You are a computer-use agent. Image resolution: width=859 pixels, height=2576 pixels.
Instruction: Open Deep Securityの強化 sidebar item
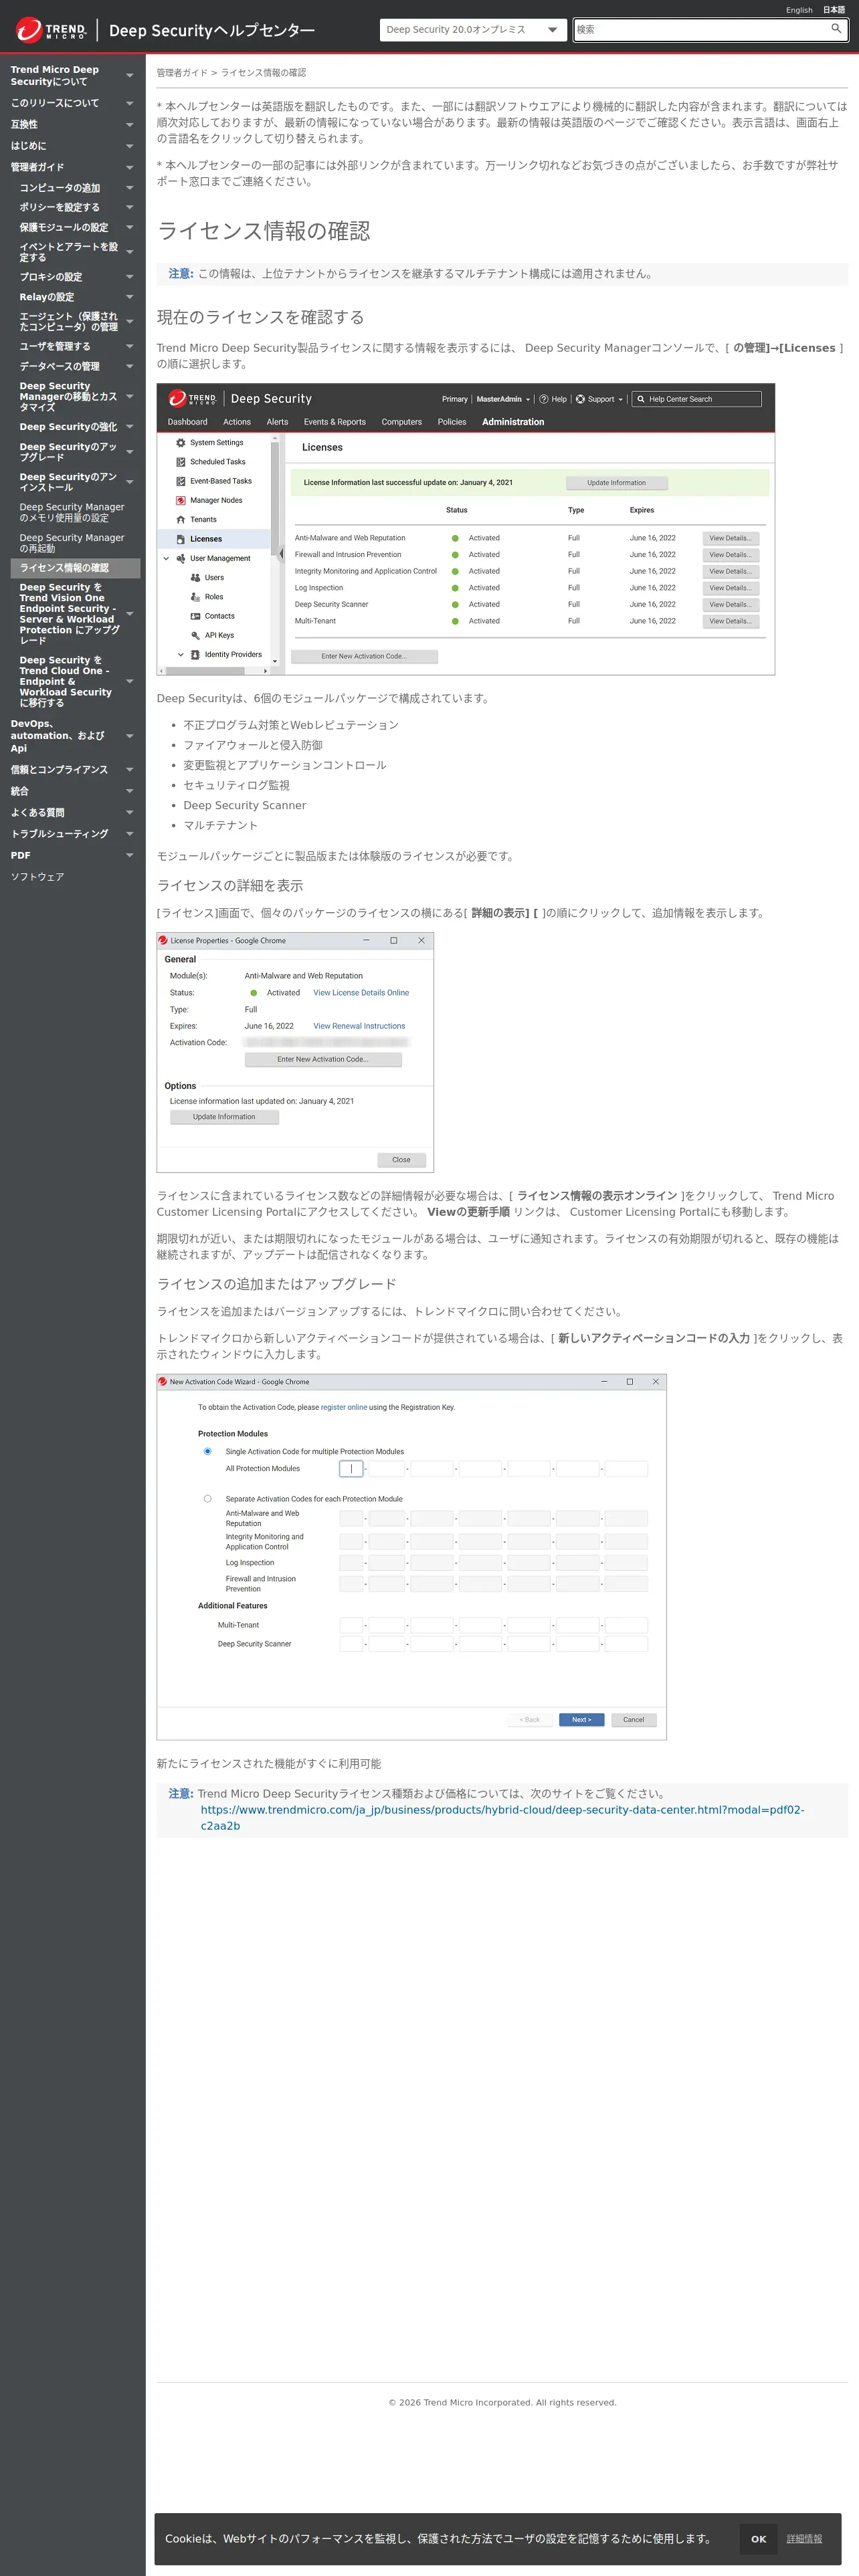coord(68,427)
